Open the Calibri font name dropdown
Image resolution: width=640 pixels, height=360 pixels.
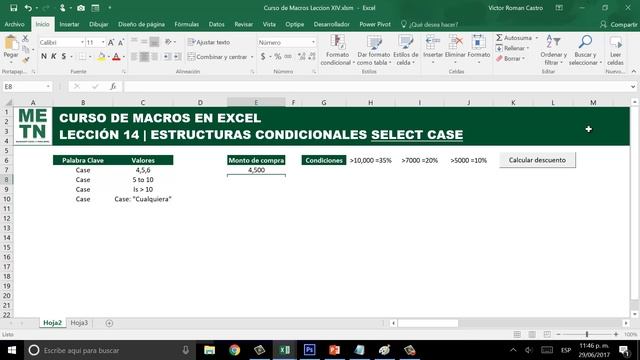[82, 42]
